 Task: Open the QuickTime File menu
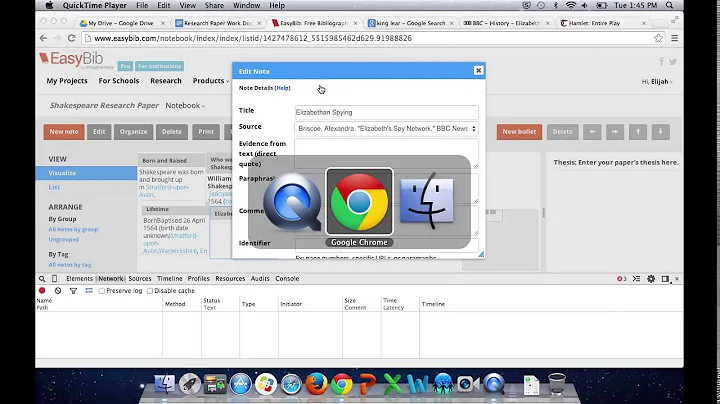point(142,6)
